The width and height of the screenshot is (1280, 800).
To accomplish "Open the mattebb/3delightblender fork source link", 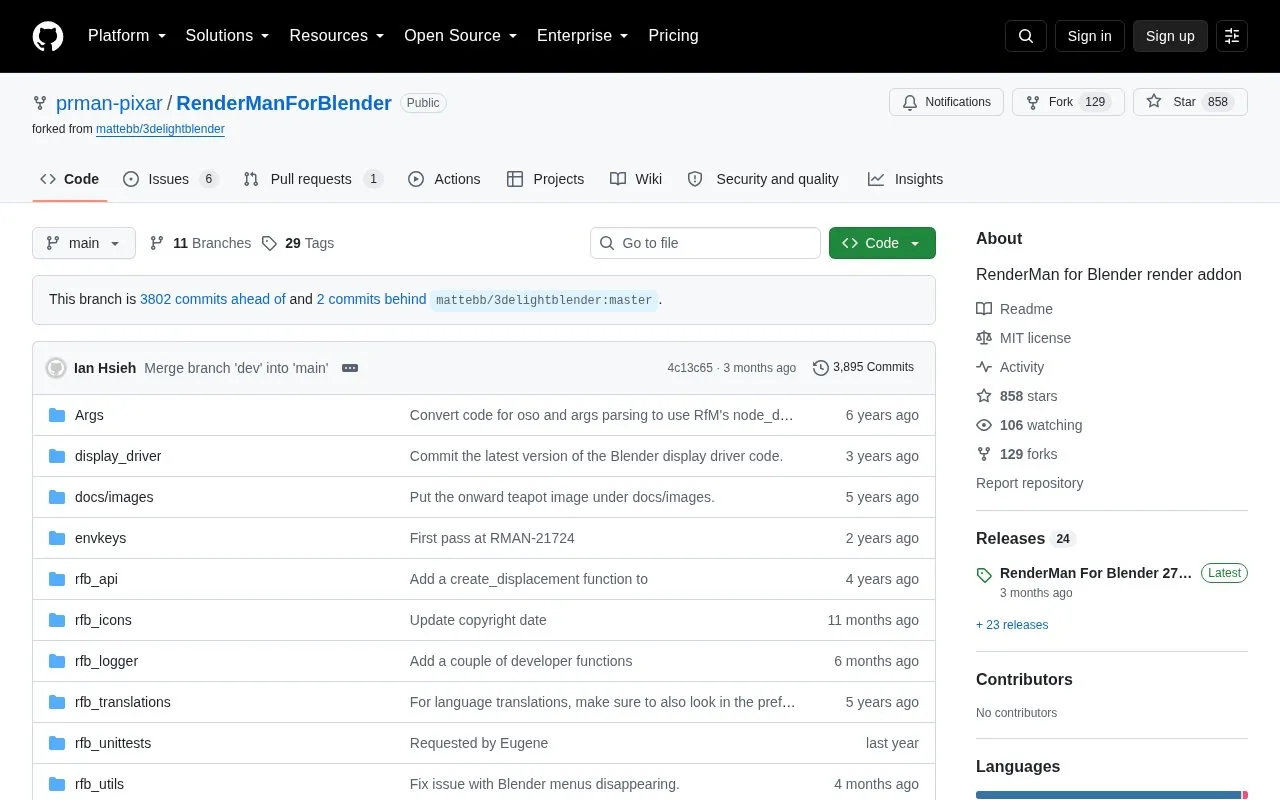I will coord(160,129).
